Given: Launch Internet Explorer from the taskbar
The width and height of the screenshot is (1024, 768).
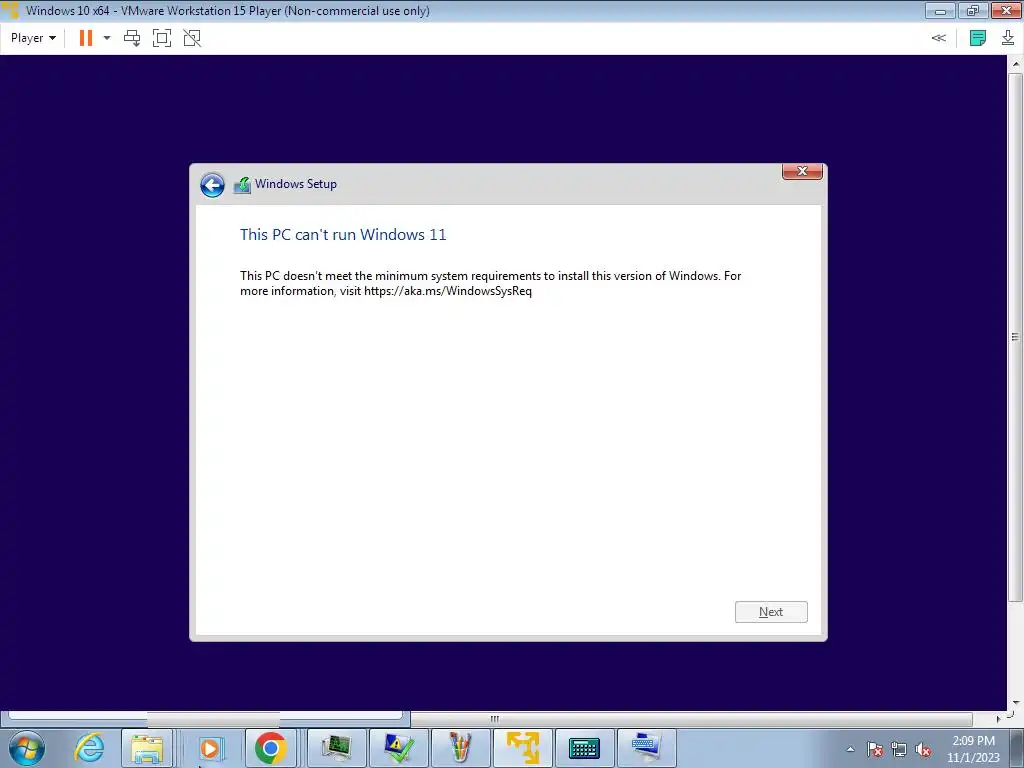Looking at the screenshot, I should point(89,748).
